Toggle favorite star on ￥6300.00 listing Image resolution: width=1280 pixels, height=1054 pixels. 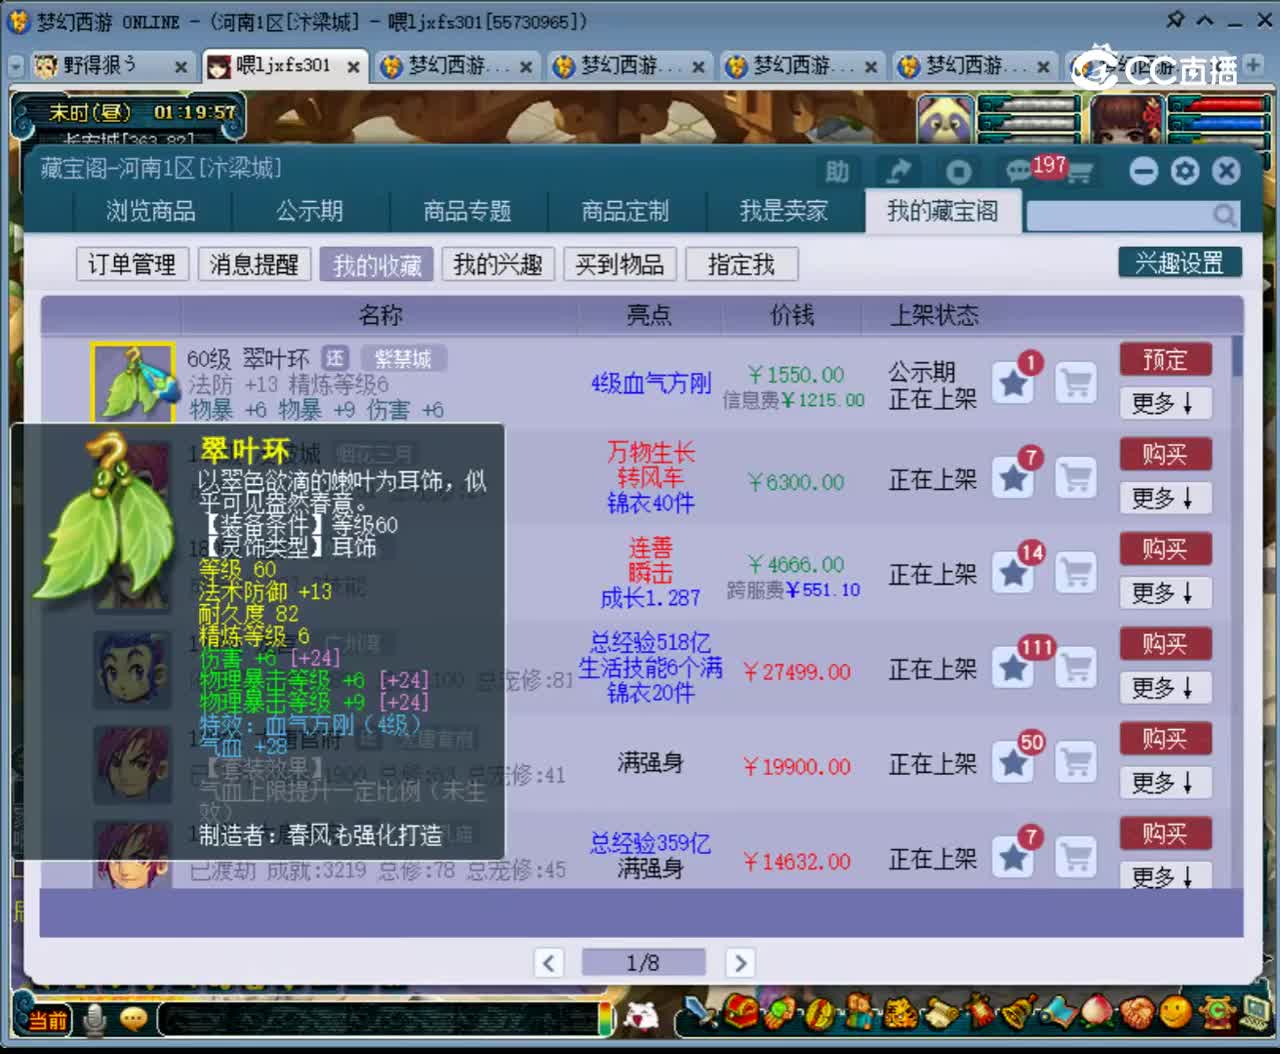pos(1013,478)
